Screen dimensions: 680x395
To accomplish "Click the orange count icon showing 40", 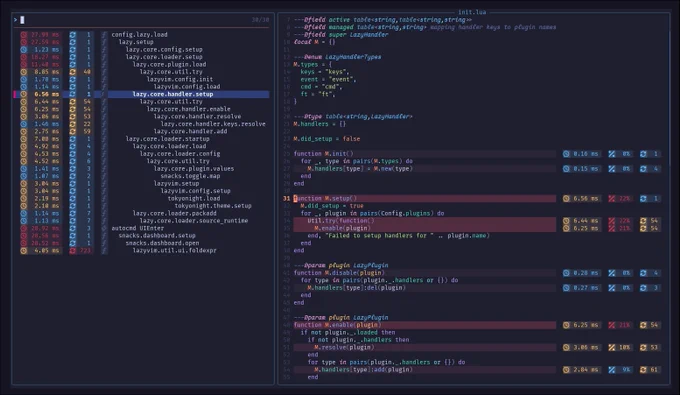I will point(72,72).
